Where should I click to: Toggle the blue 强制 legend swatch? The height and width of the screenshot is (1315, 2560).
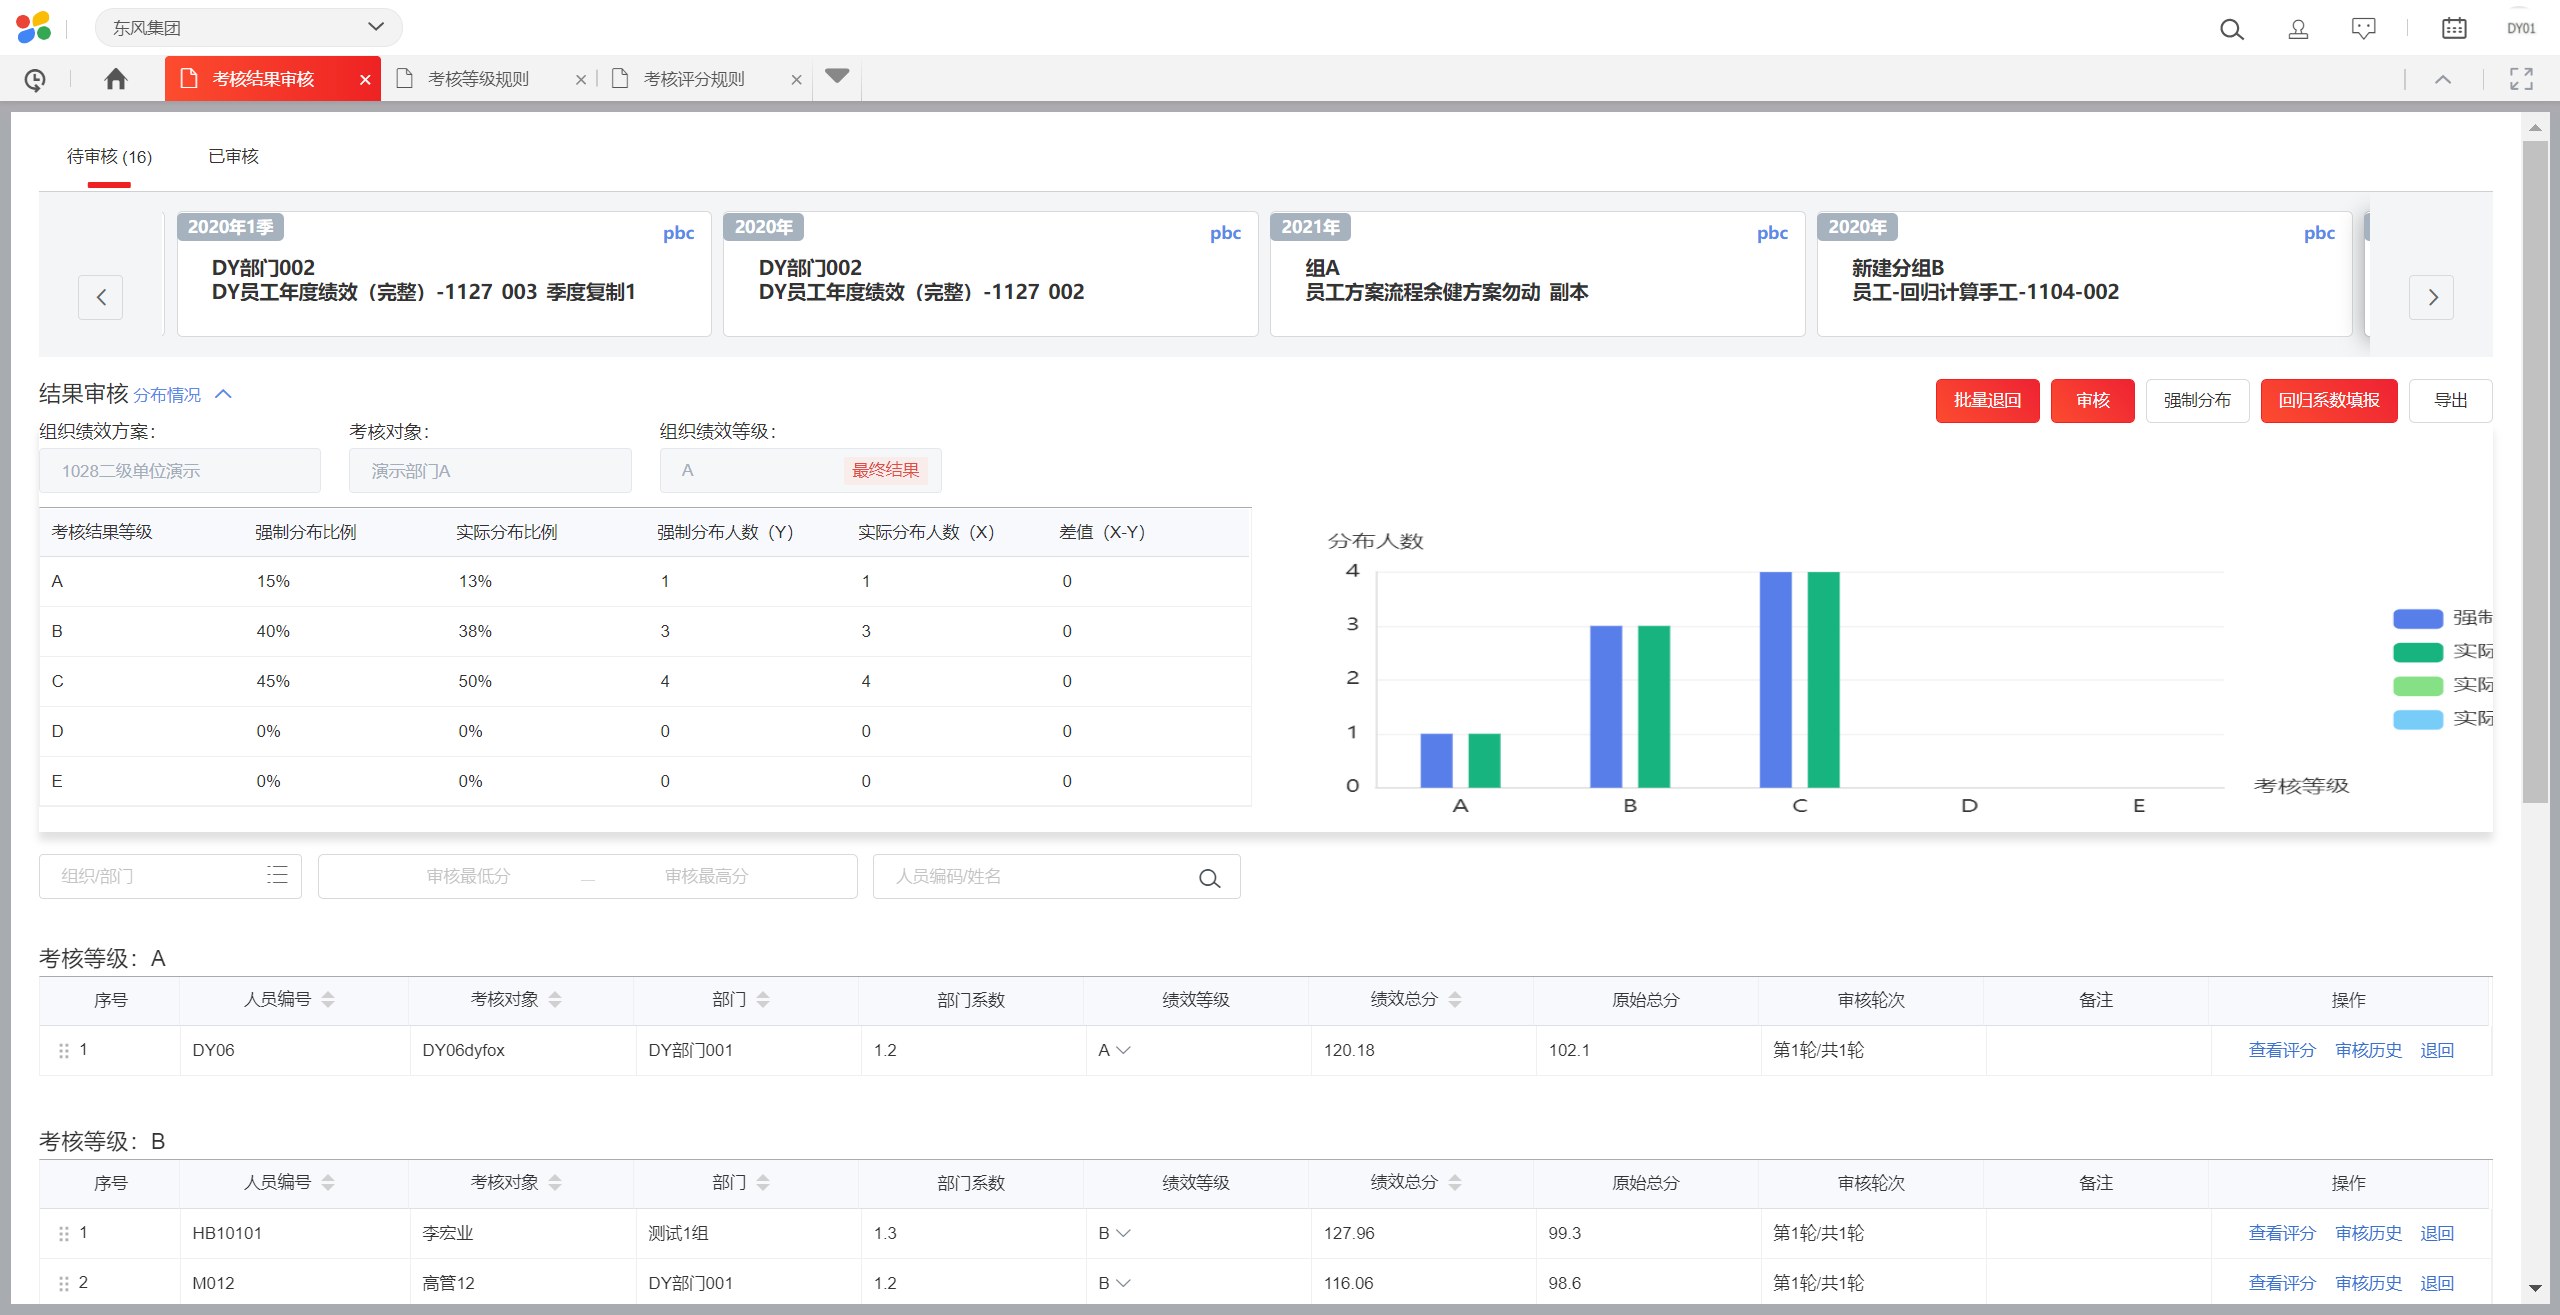(x=2417, y=619)
